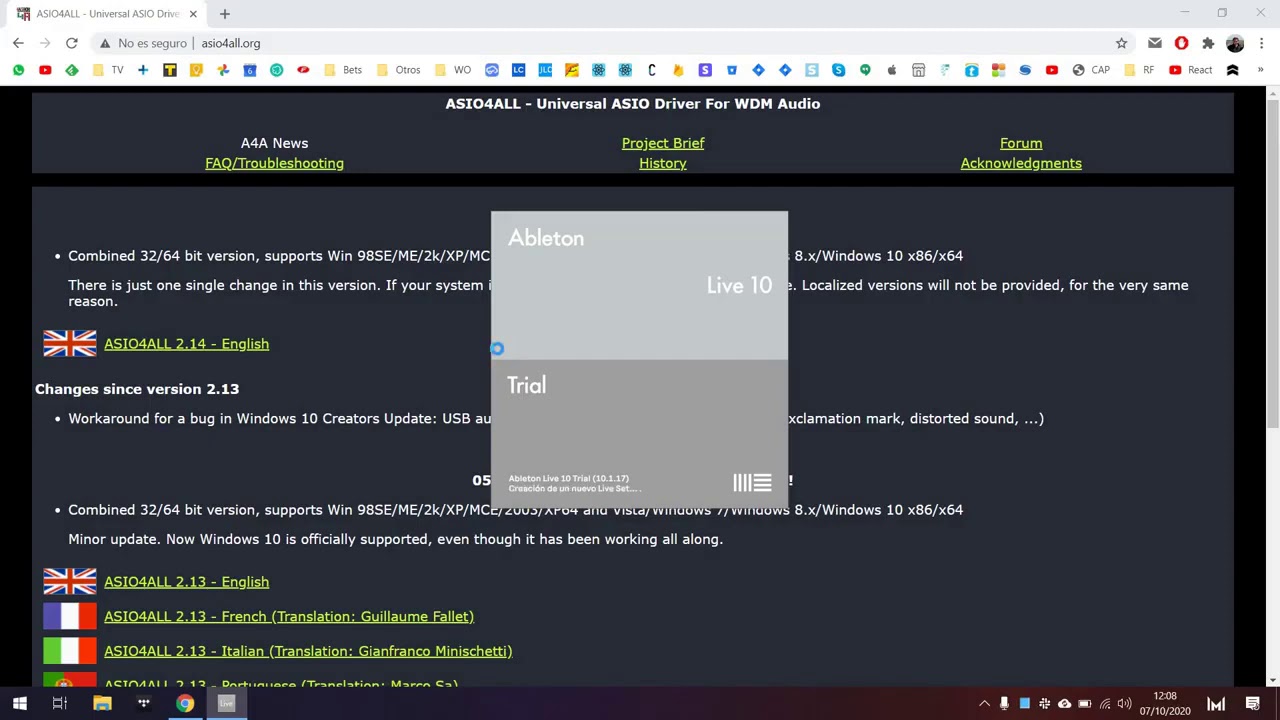Open a new Chrome tab
Viewport: 1280px width, 720px height.
coord(224,14)
